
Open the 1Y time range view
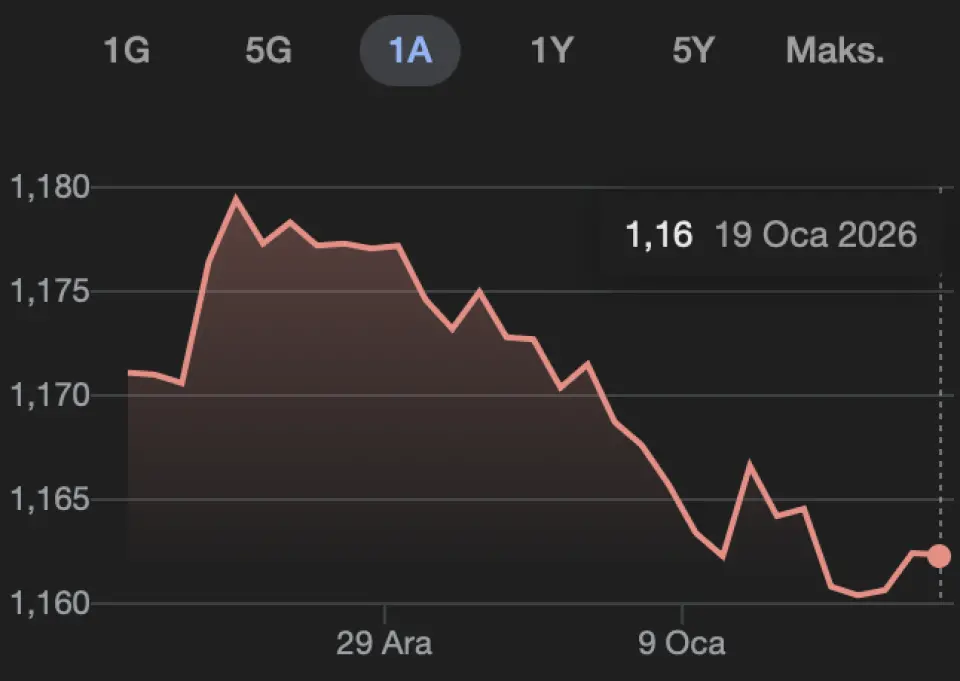[551, 50]
